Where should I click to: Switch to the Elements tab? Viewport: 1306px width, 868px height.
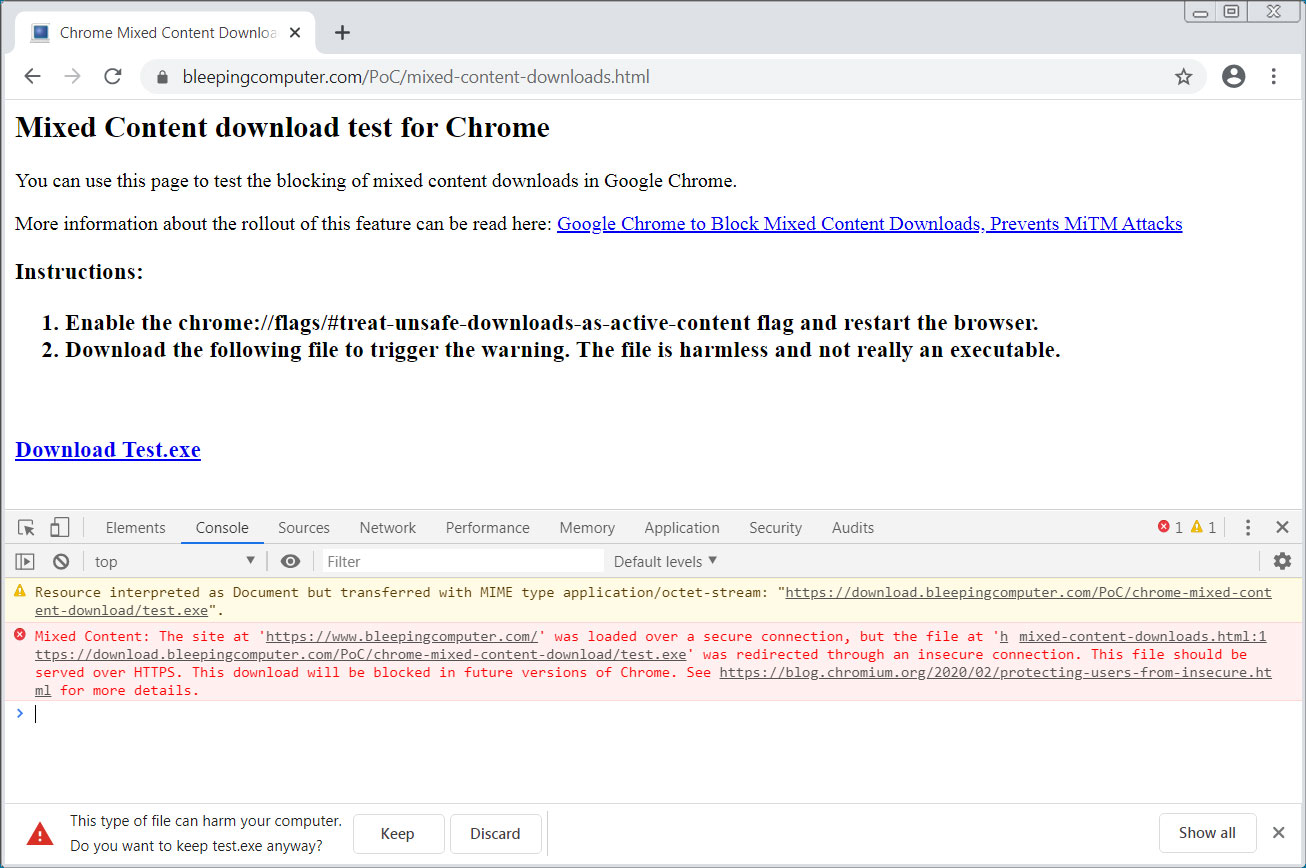tap(135, 528)
